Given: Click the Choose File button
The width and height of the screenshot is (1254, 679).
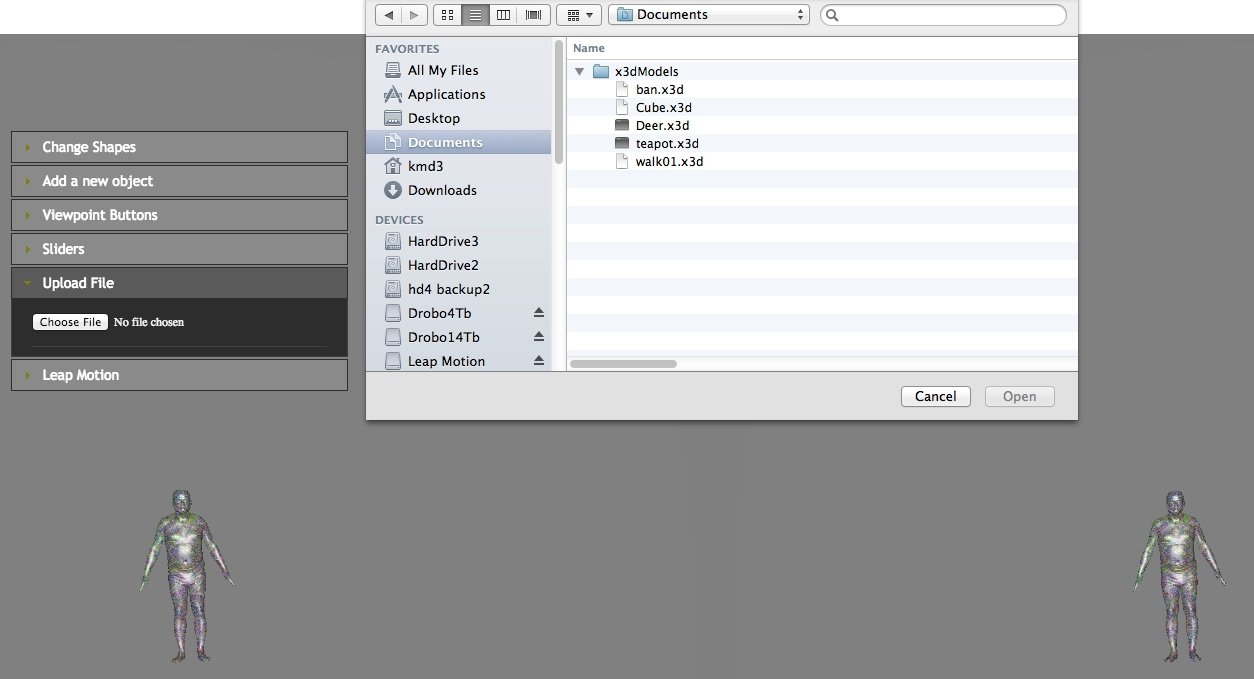Looking at the screenshot, I should click(70, 322).
